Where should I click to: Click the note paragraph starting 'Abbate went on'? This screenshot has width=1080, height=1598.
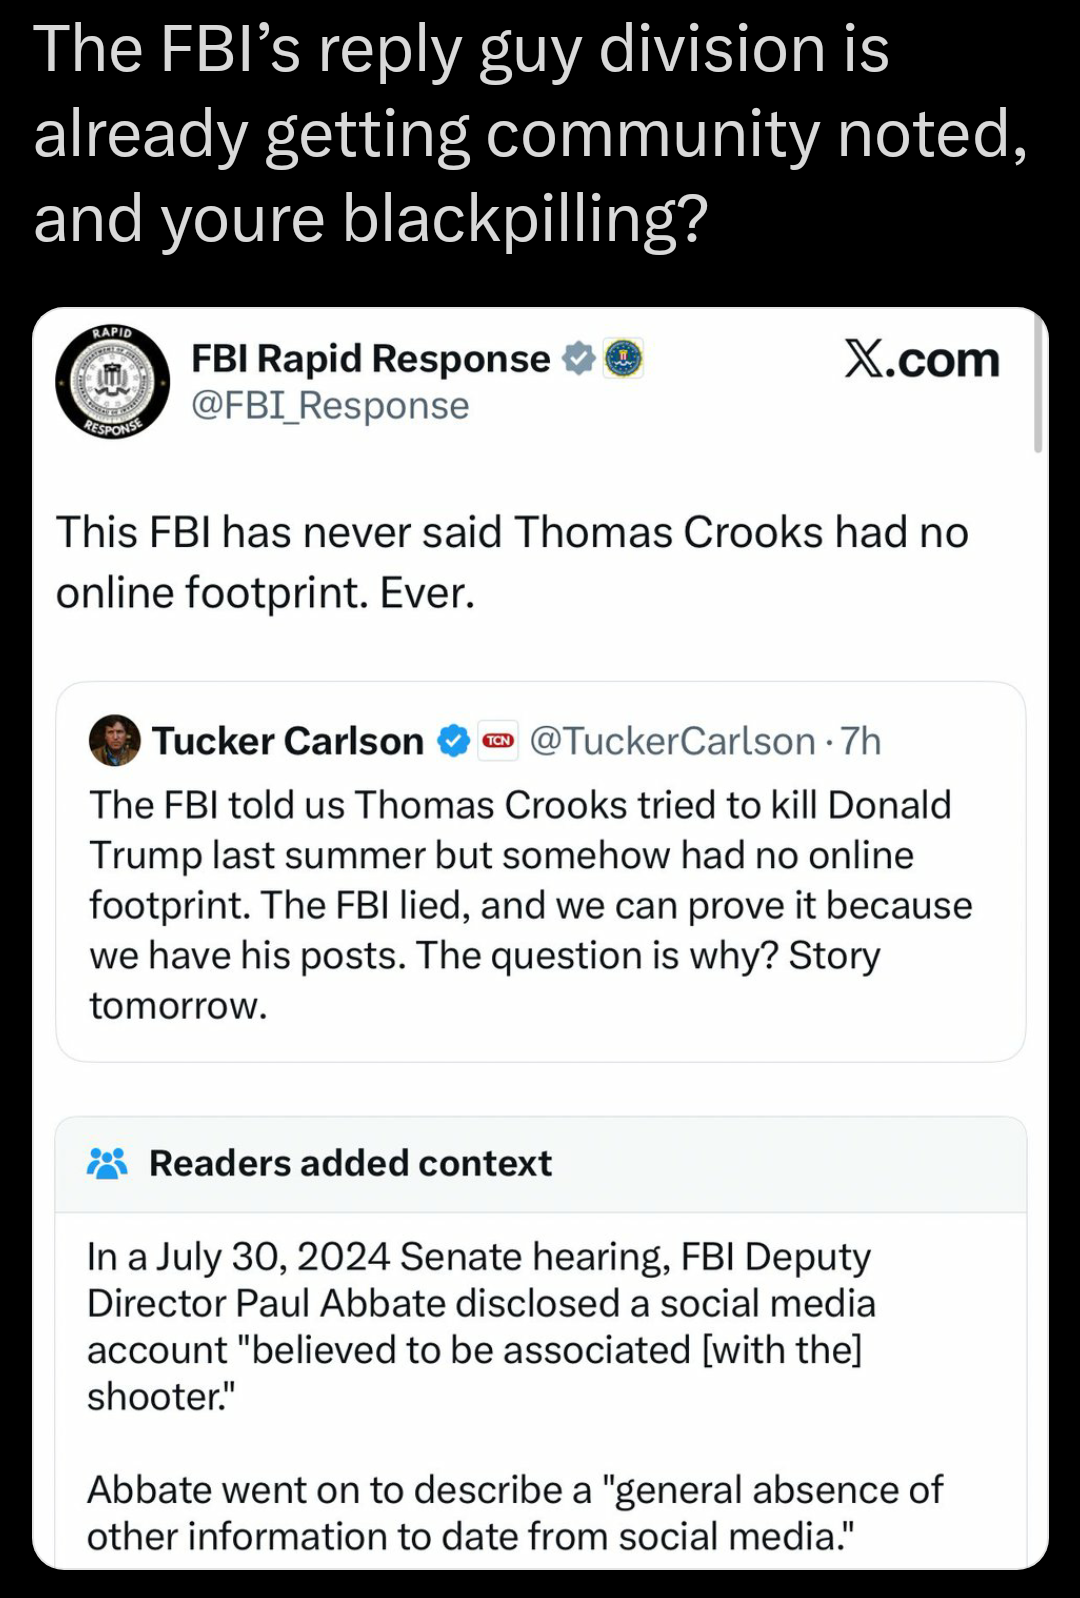point(514,1512)
